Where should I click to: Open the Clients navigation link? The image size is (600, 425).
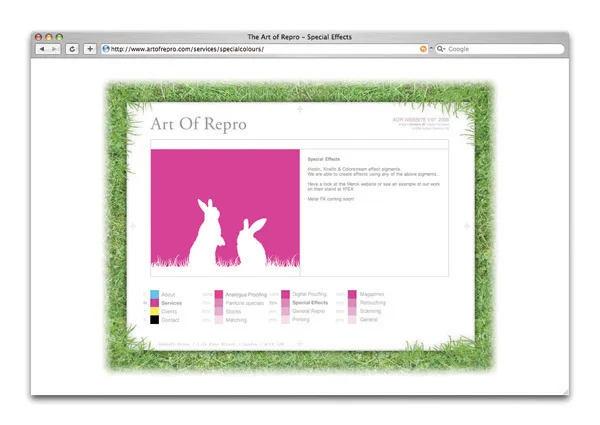169,311
